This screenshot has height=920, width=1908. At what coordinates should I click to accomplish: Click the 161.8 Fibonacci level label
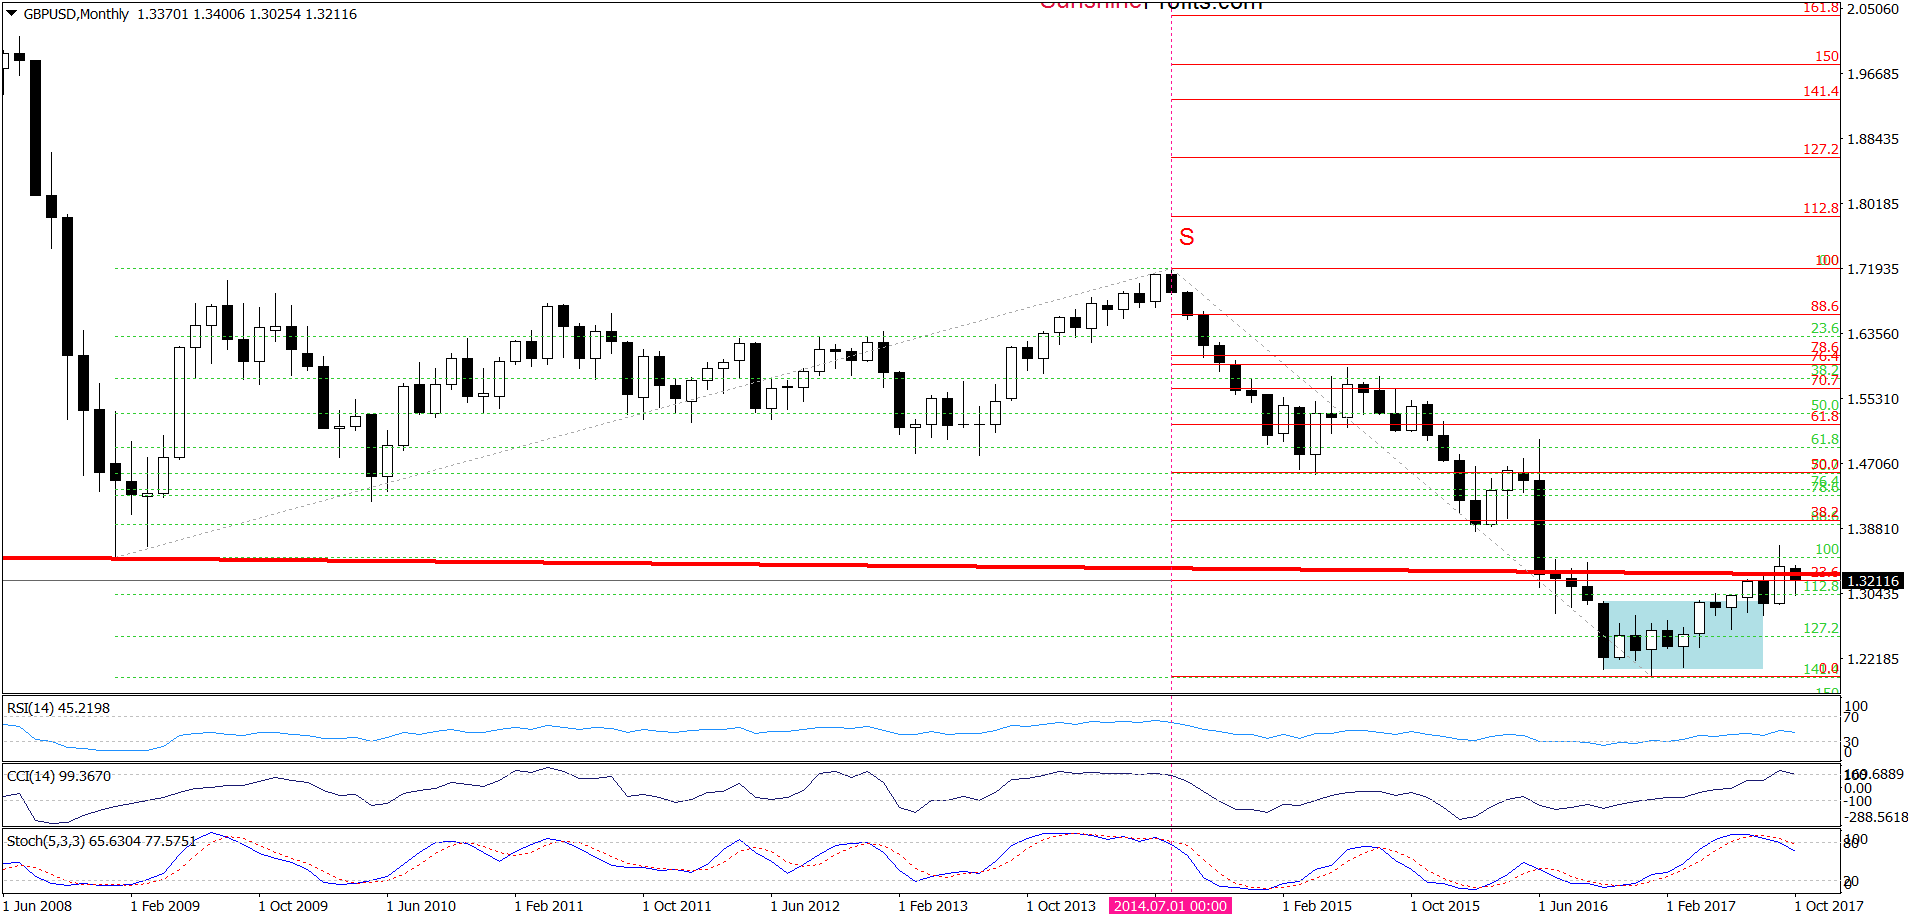click(1820, 8)
